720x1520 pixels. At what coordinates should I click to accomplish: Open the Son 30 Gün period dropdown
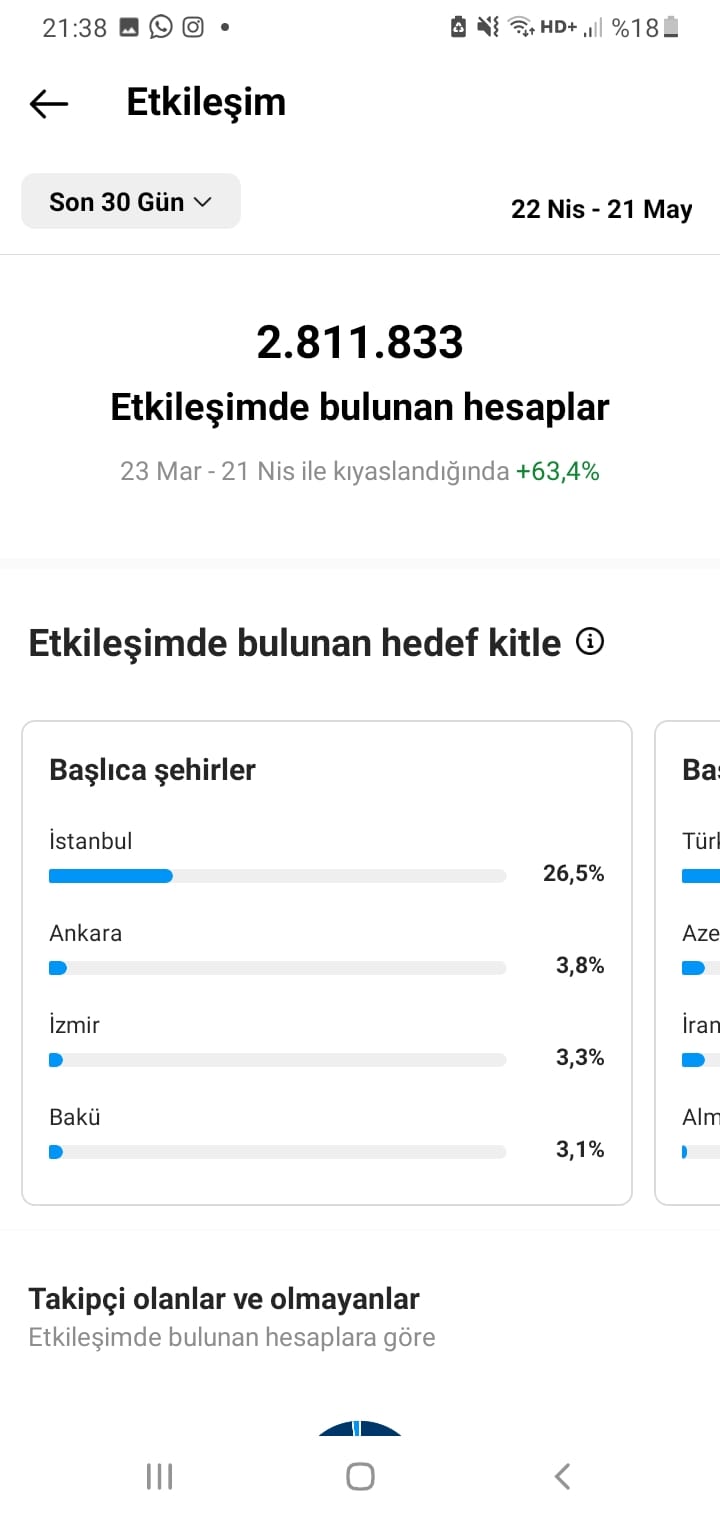tap(131, 201)
